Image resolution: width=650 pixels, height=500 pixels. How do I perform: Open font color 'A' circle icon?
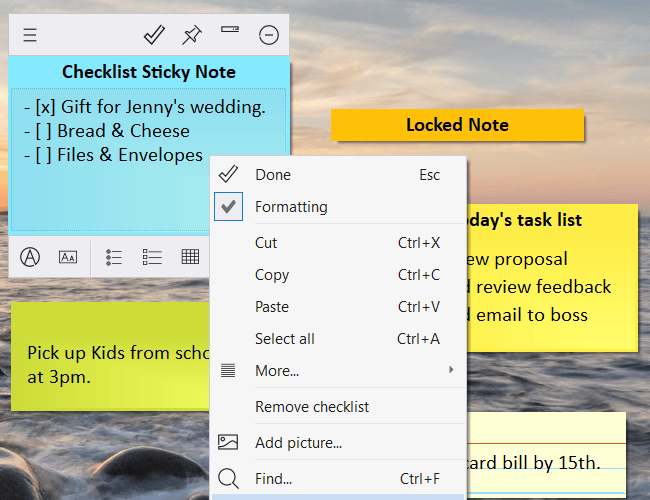pyautogui.click(x=30, y=257)
